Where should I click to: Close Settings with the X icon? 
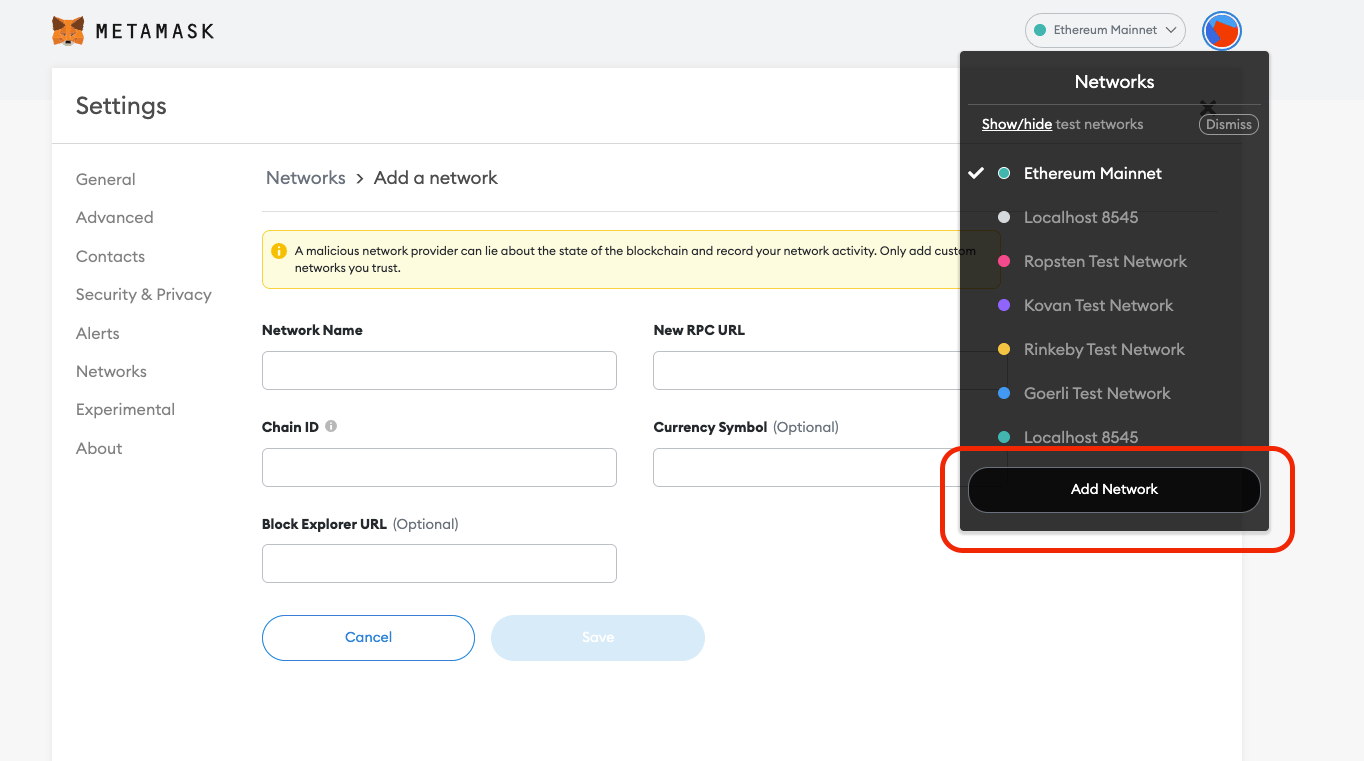[x=1208, y=107]
